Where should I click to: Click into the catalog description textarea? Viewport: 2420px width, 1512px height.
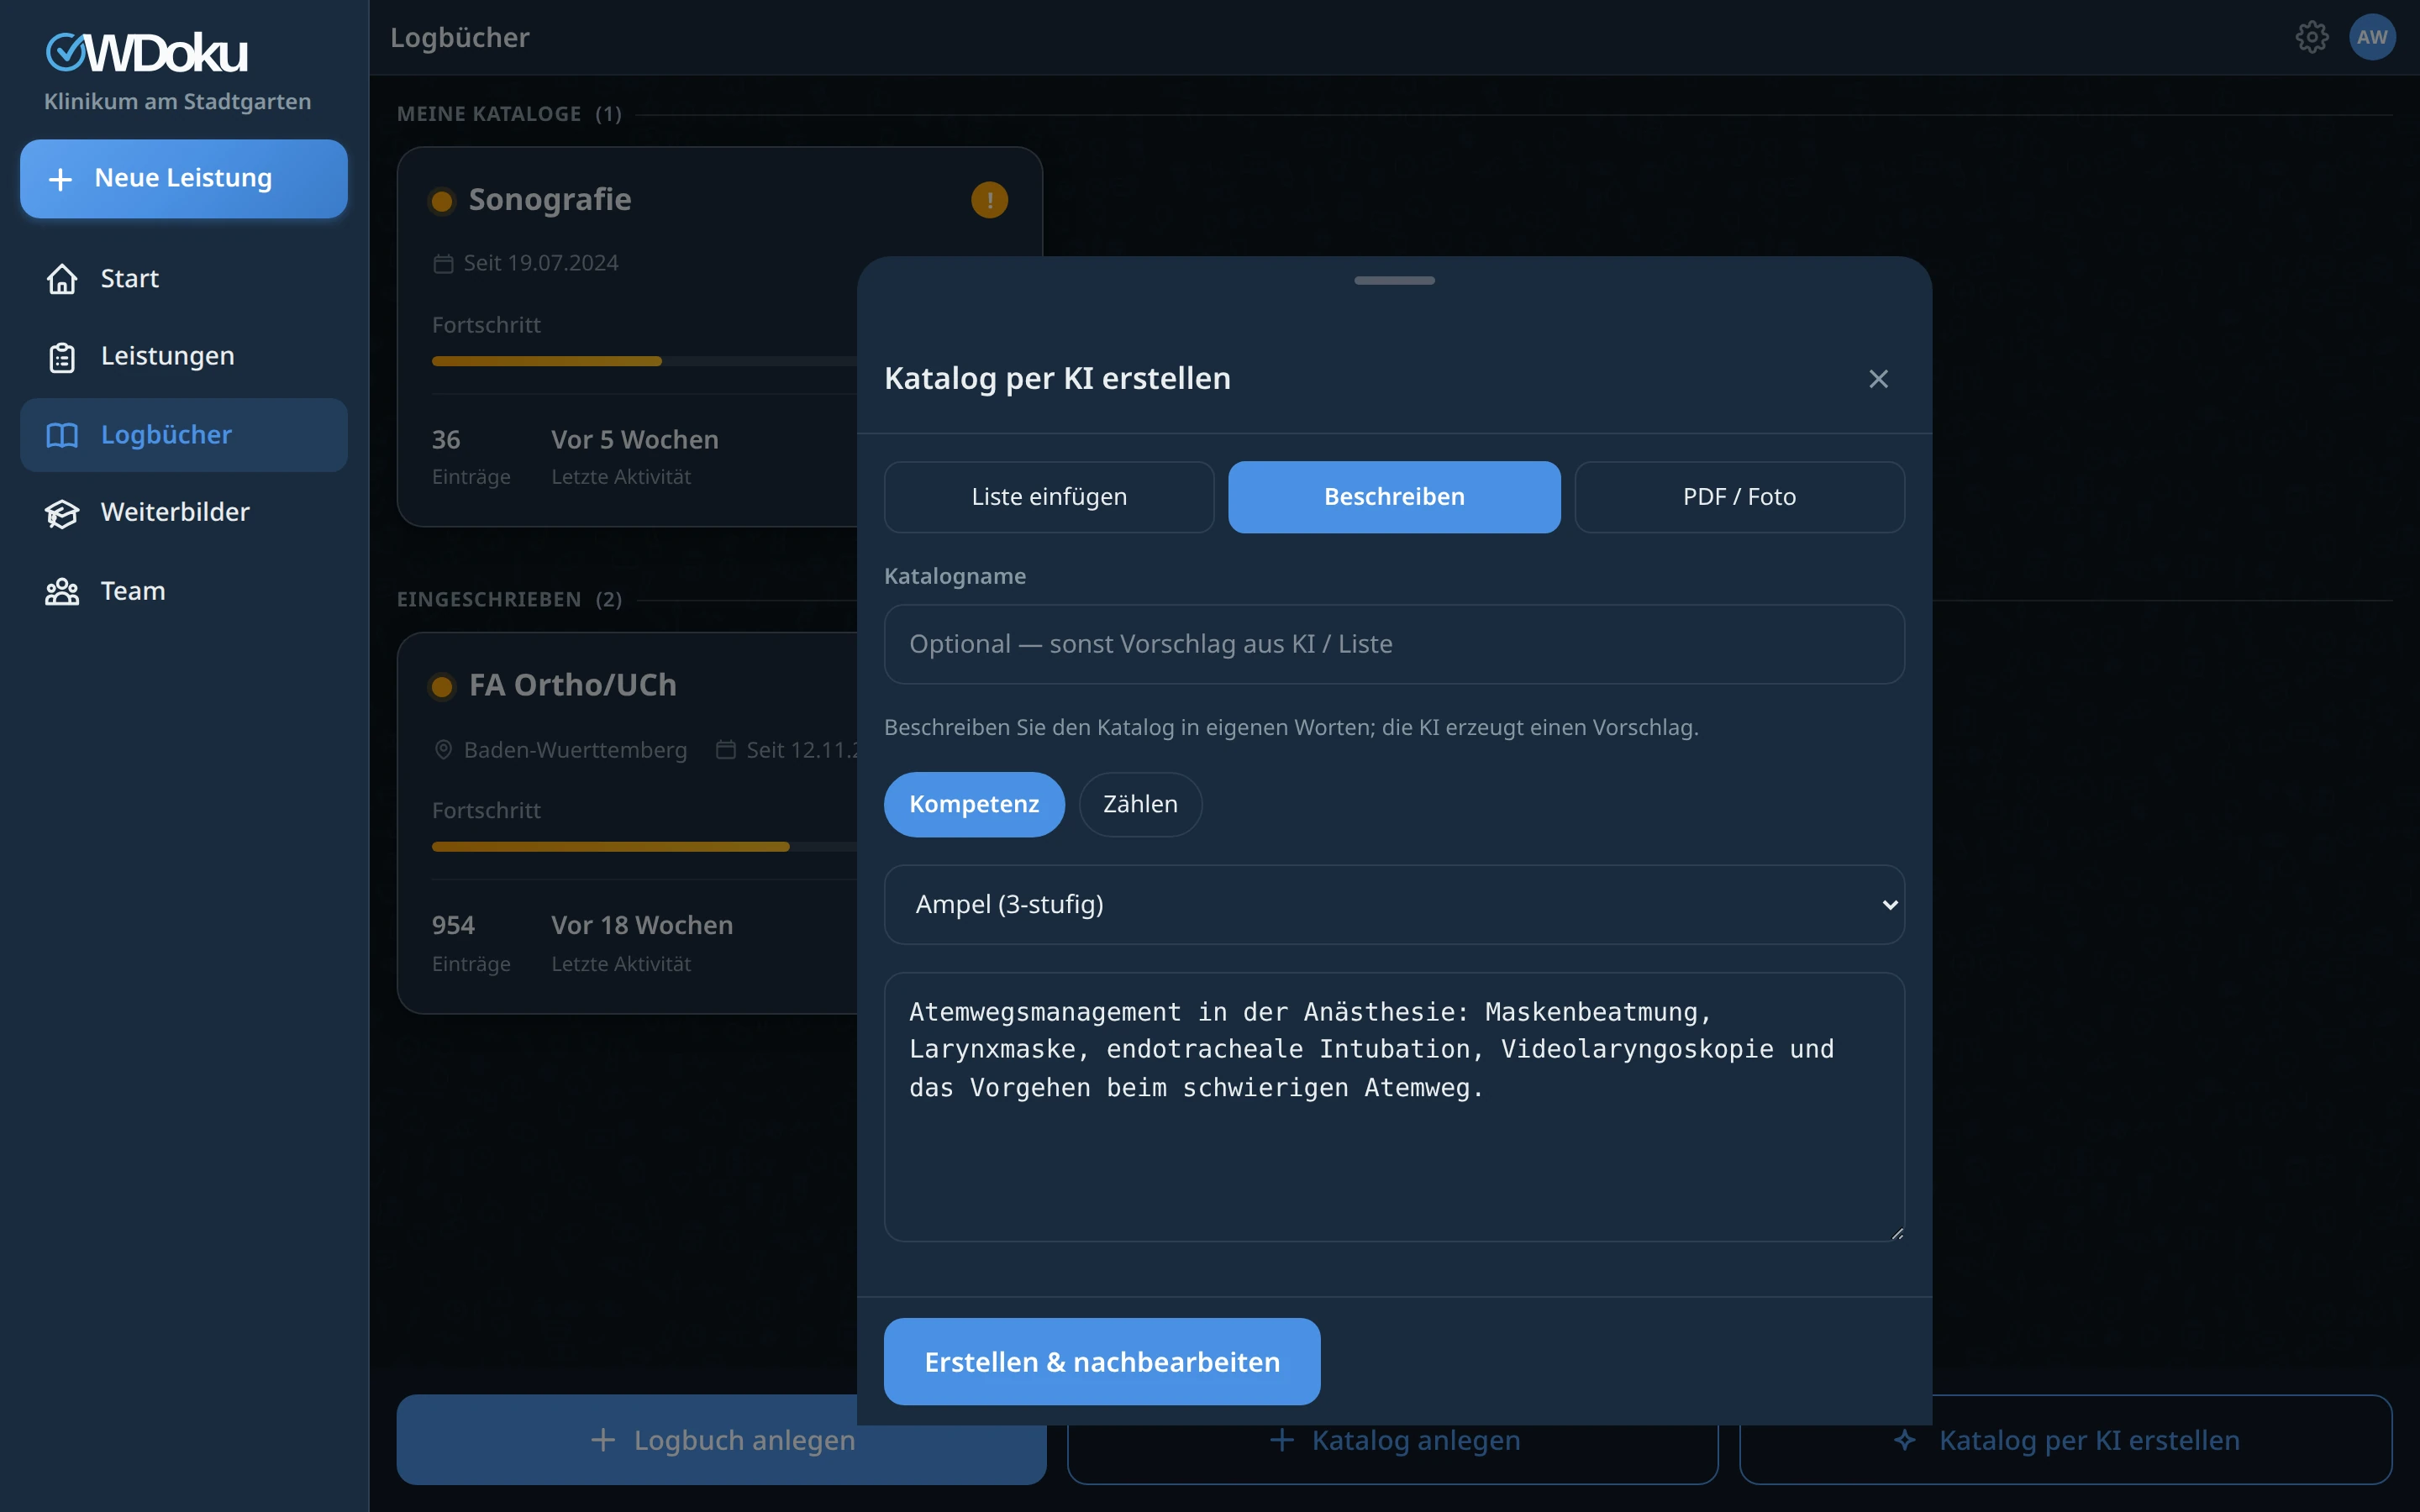pos(1394,1107)
